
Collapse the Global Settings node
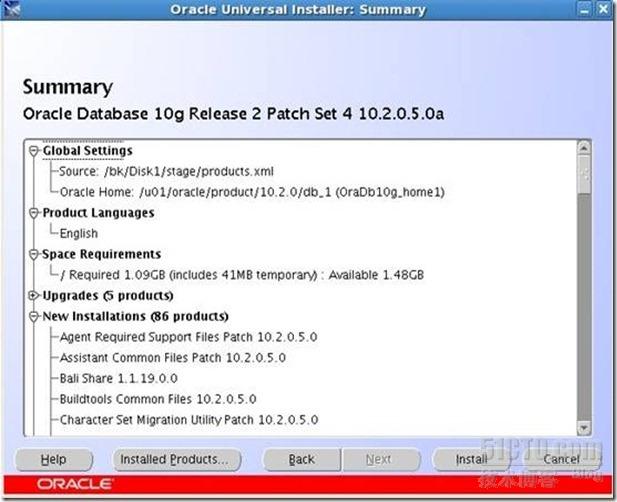(x=34, y=151)
